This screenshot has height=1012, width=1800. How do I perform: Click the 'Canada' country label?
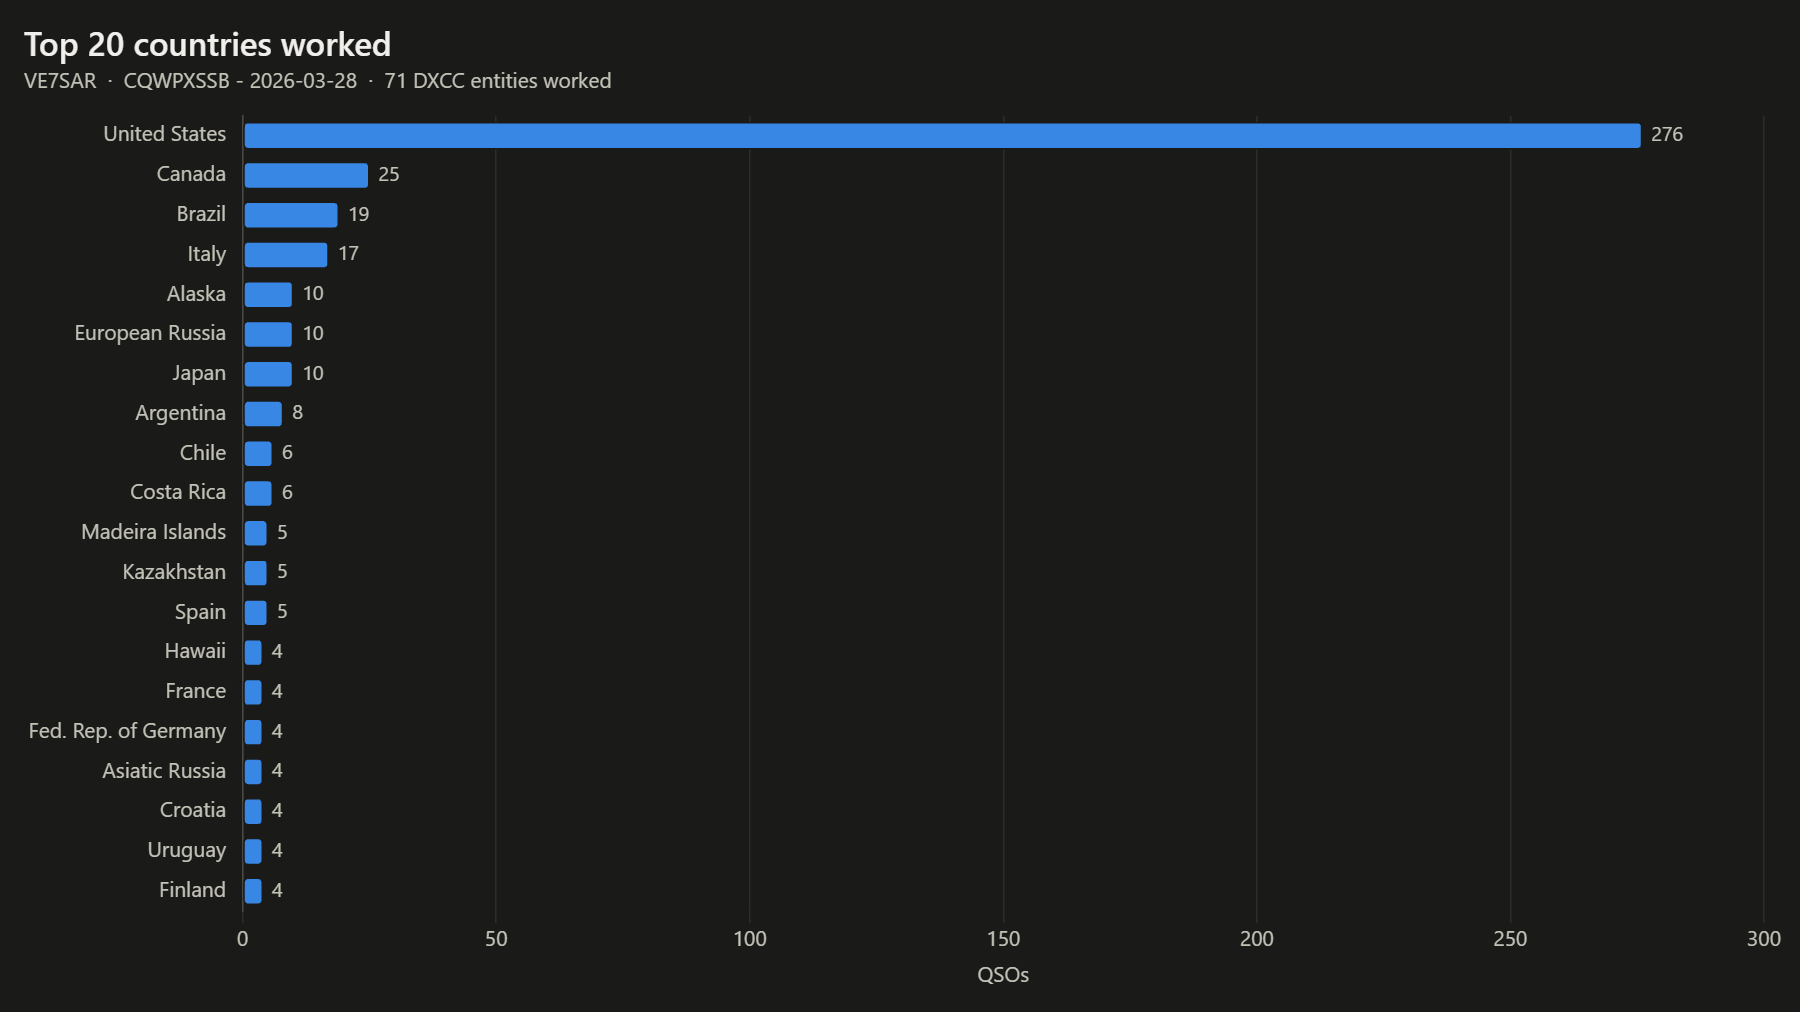coord(191,174)
